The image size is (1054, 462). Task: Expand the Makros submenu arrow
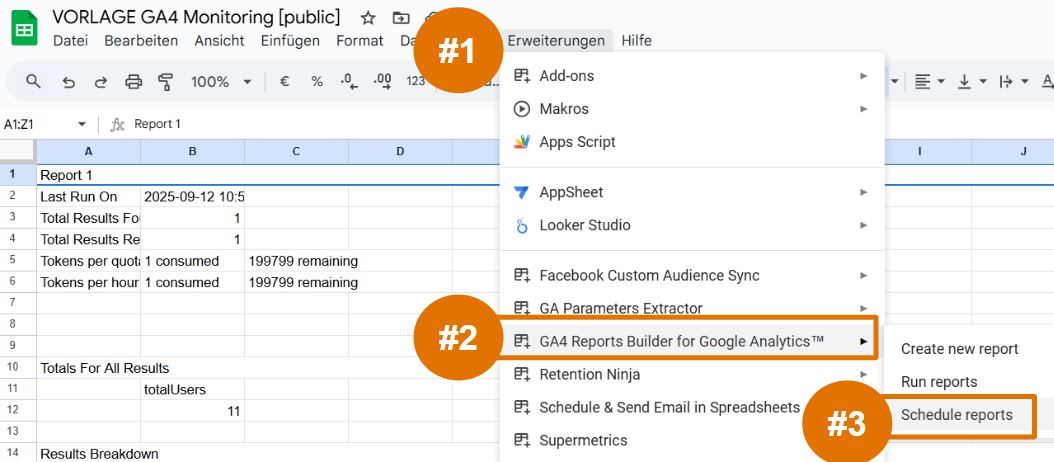tap(864, 109)
